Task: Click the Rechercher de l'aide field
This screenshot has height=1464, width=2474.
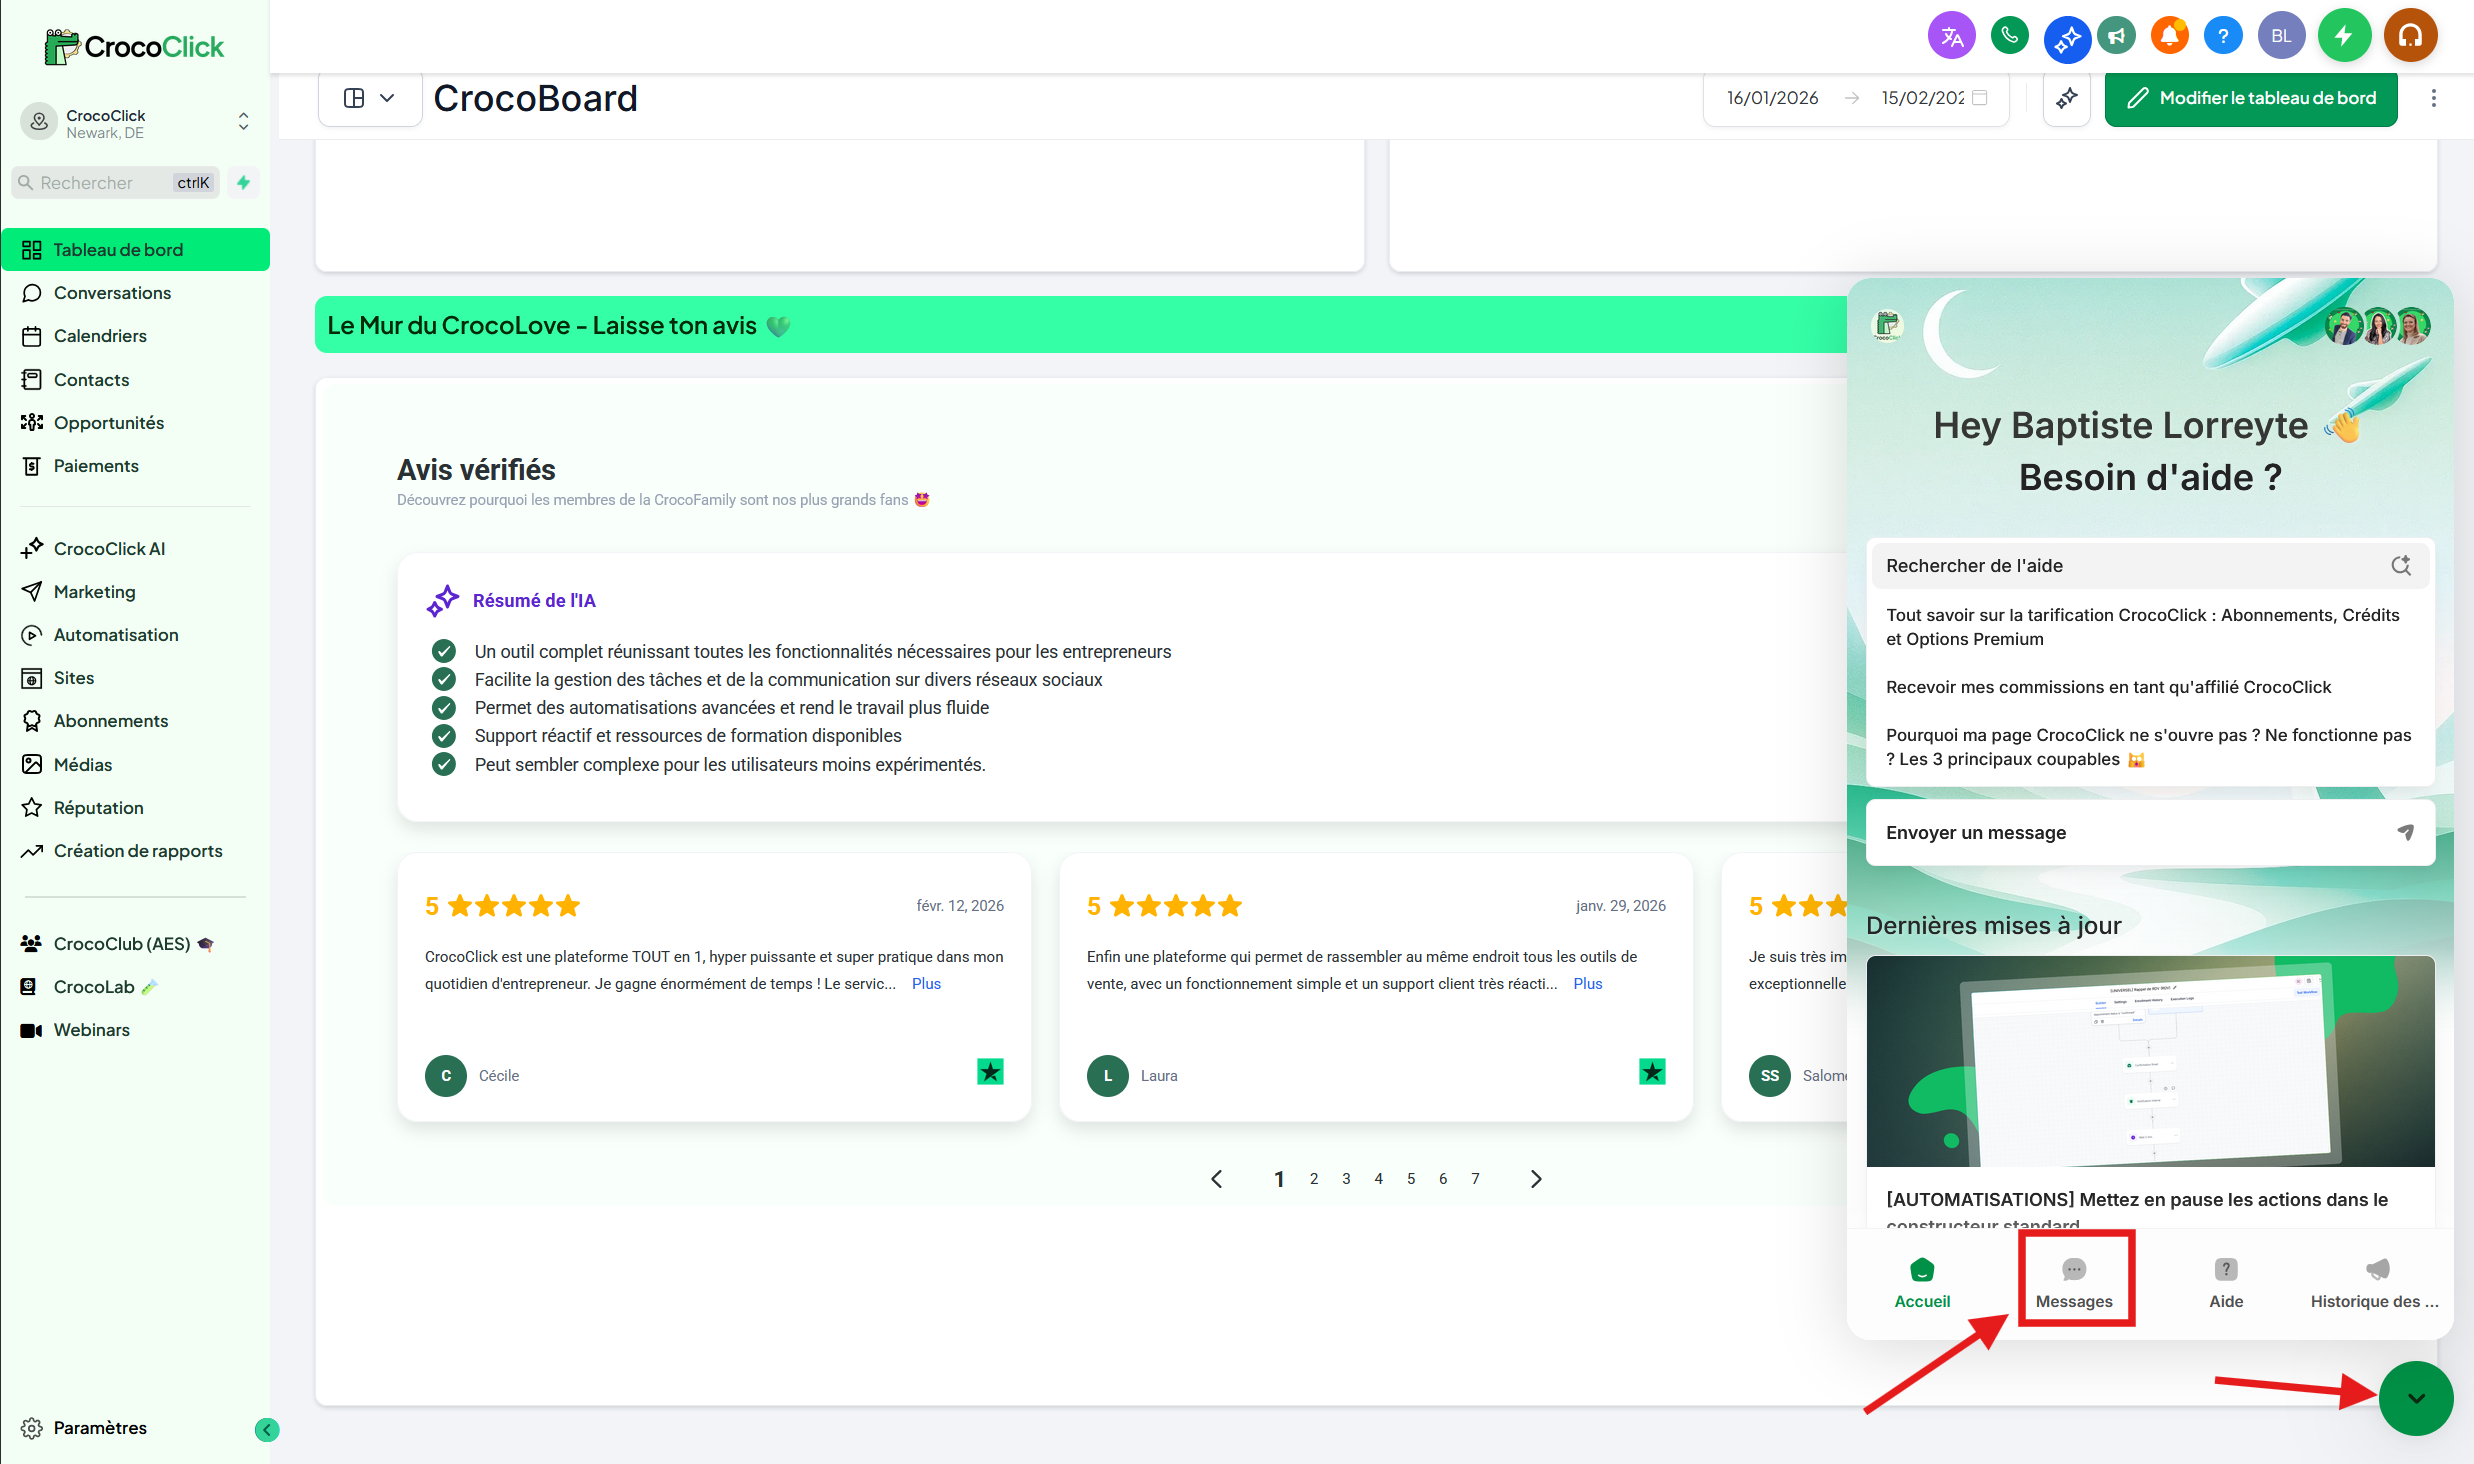Action: [2150, 565]
